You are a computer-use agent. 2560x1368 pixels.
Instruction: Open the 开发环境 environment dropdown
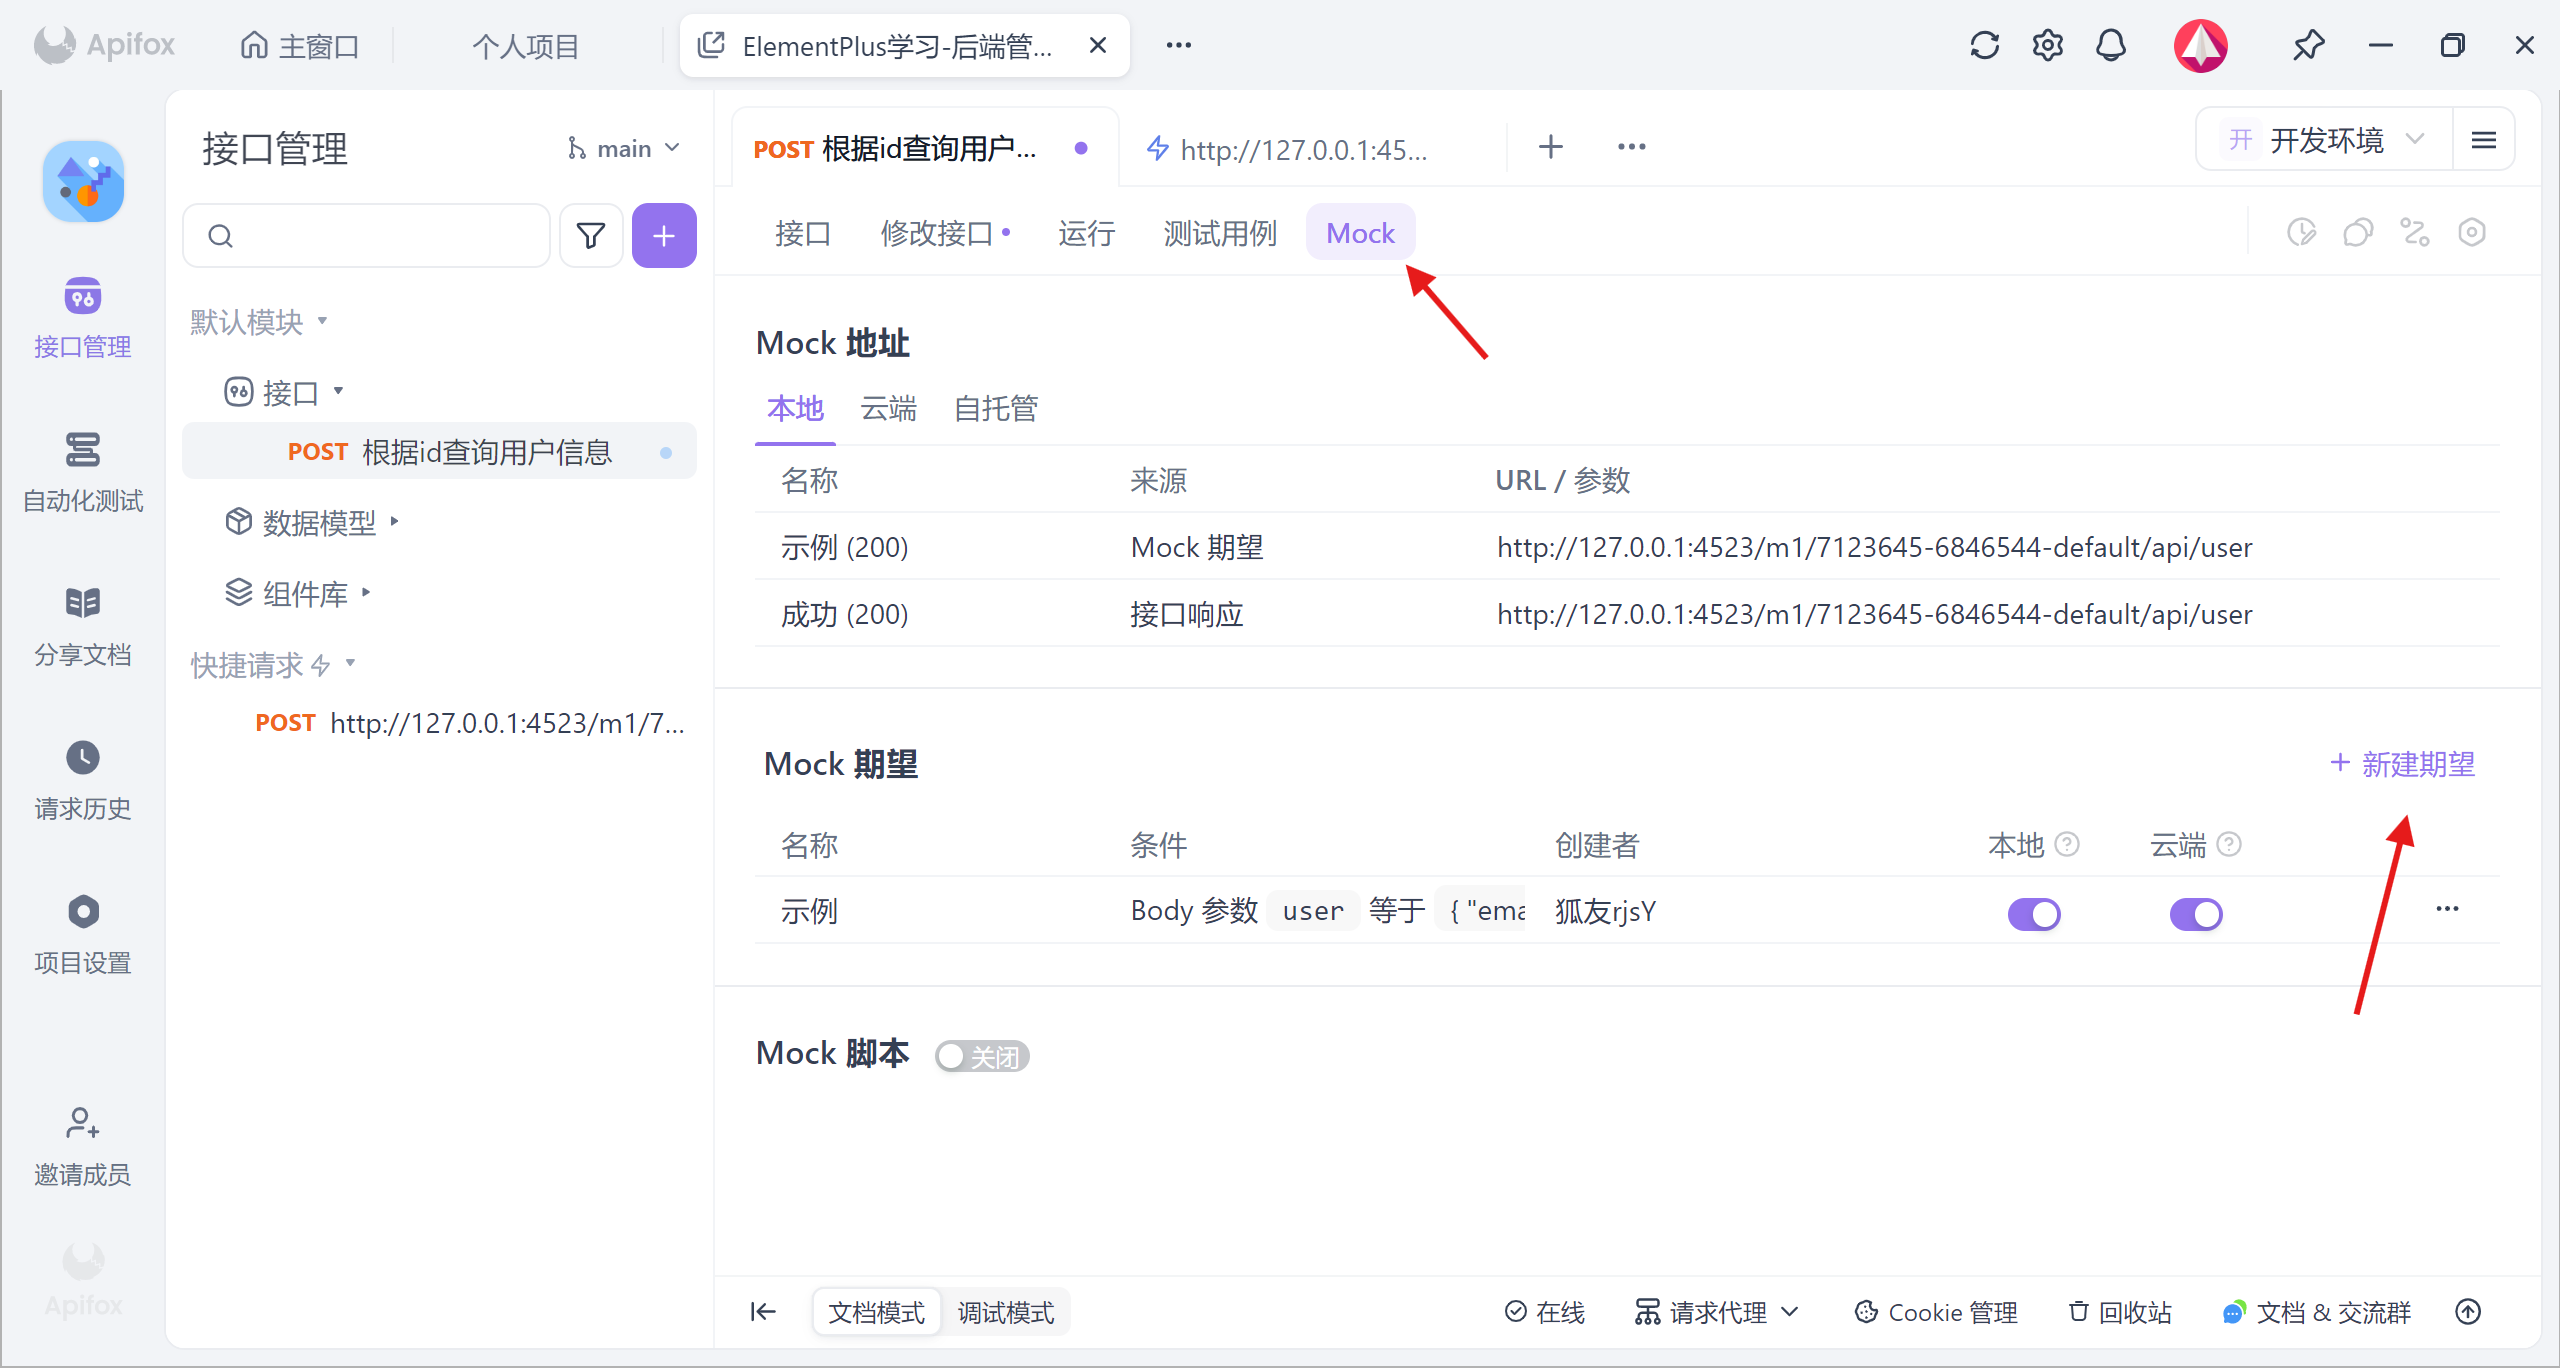point(2326,141)
